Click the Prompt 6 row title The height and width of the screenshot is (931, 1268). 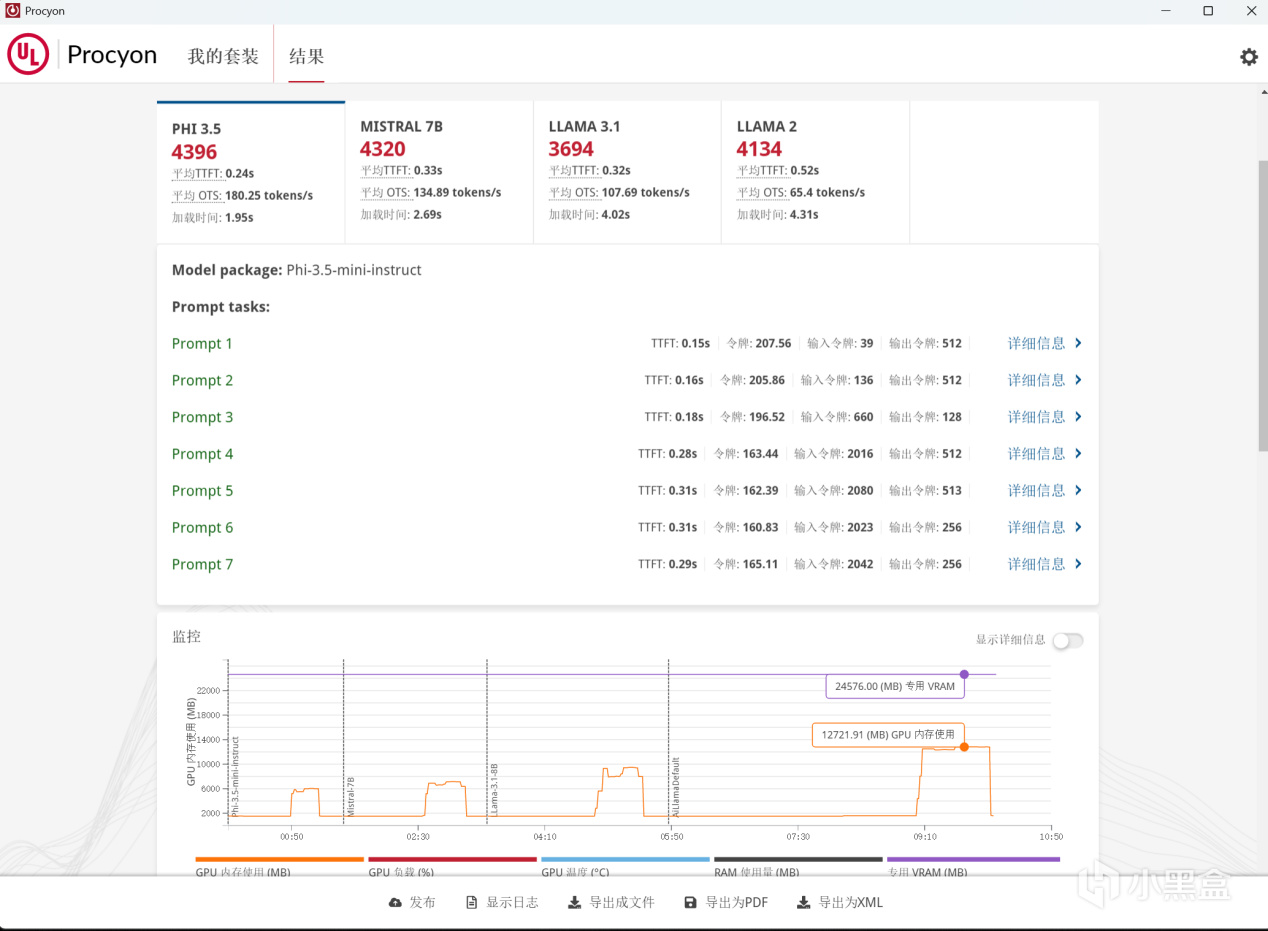[202, 527]
